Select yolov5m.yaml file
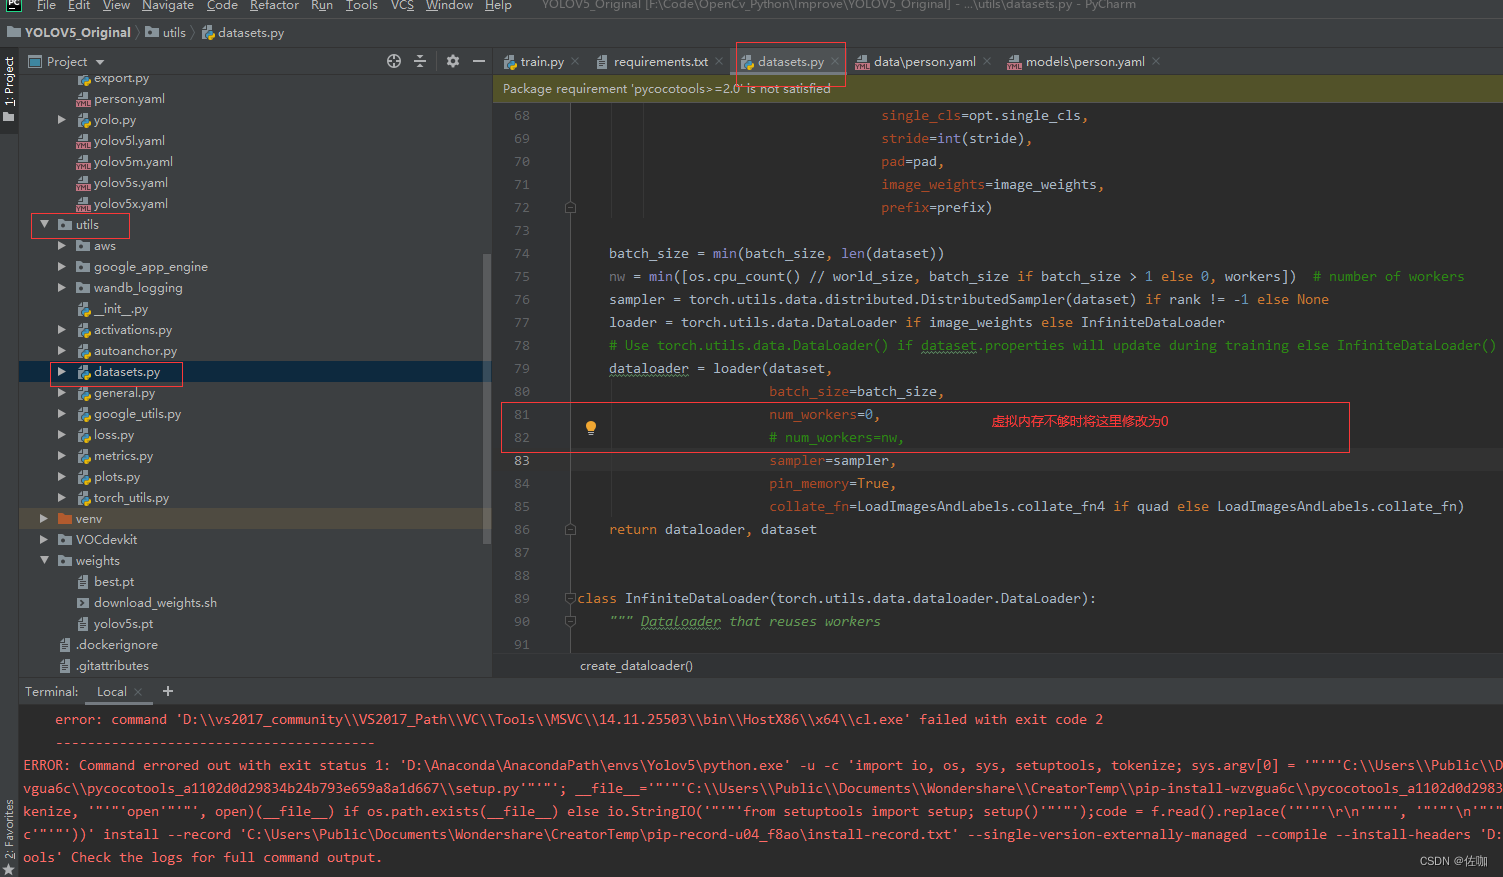 coord(133,162)
